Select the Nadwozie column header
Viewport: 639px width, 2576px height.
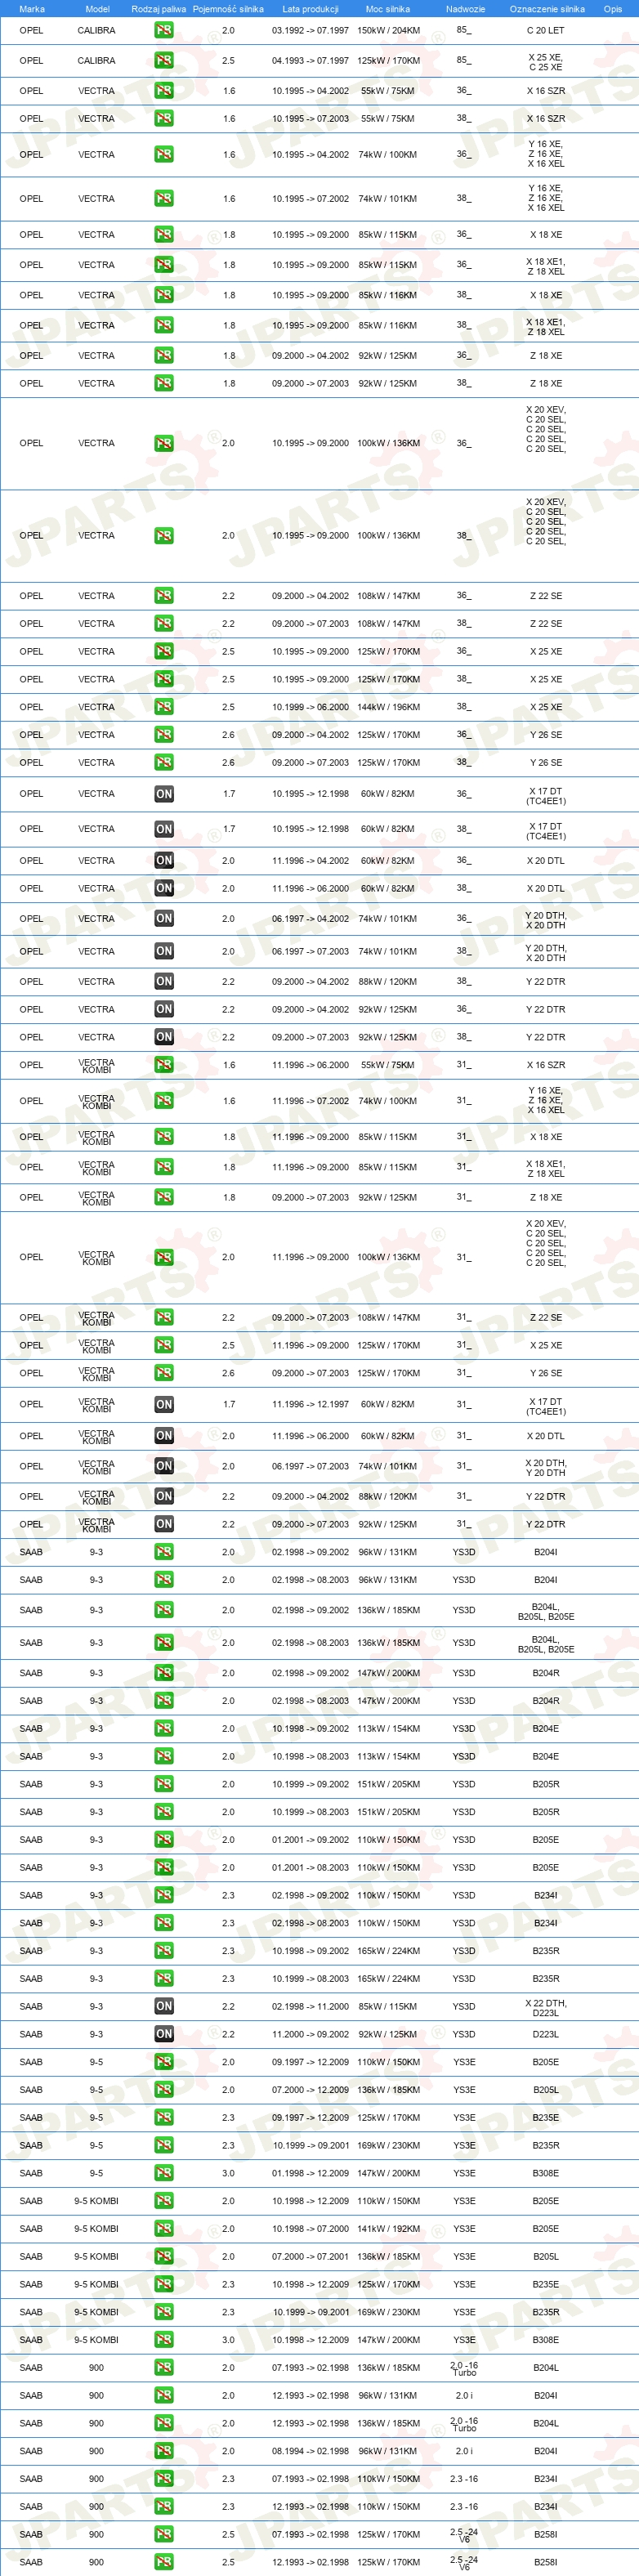(x=465, y=9)
